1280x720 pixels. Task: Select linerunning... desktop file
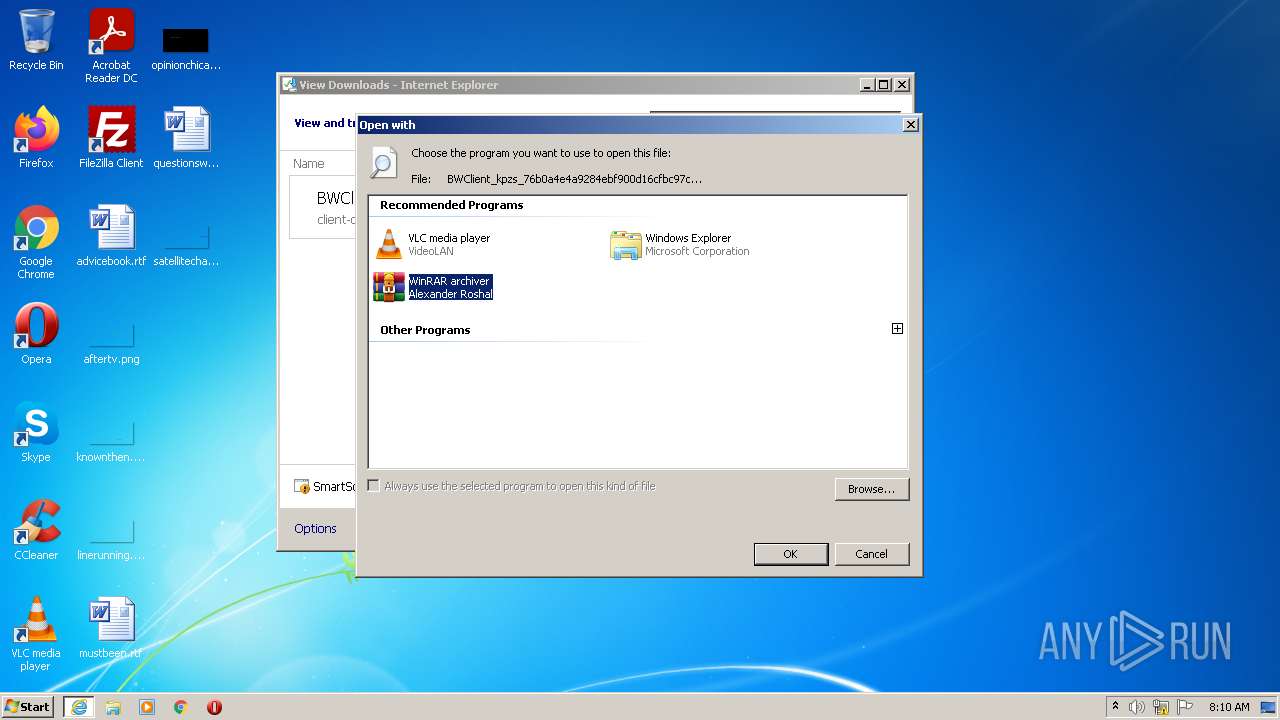(x=111, y=537)
